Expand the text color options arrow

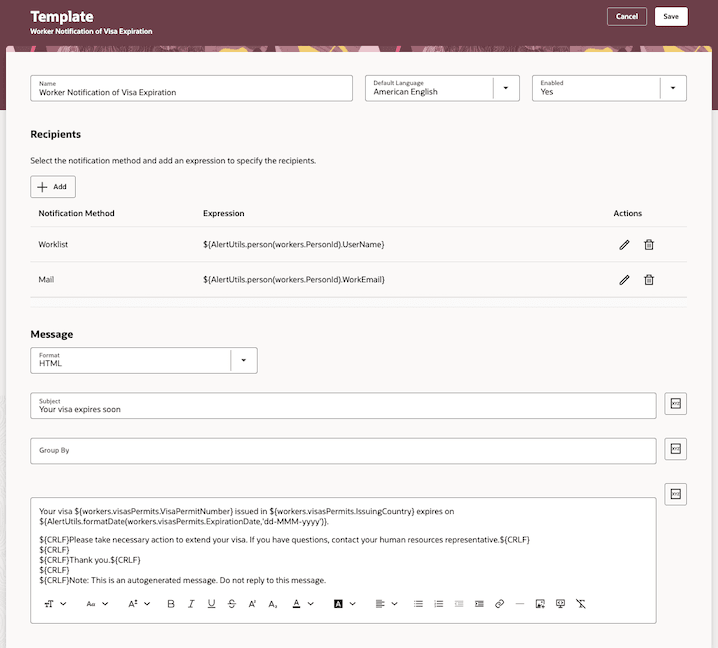(310, 604)
